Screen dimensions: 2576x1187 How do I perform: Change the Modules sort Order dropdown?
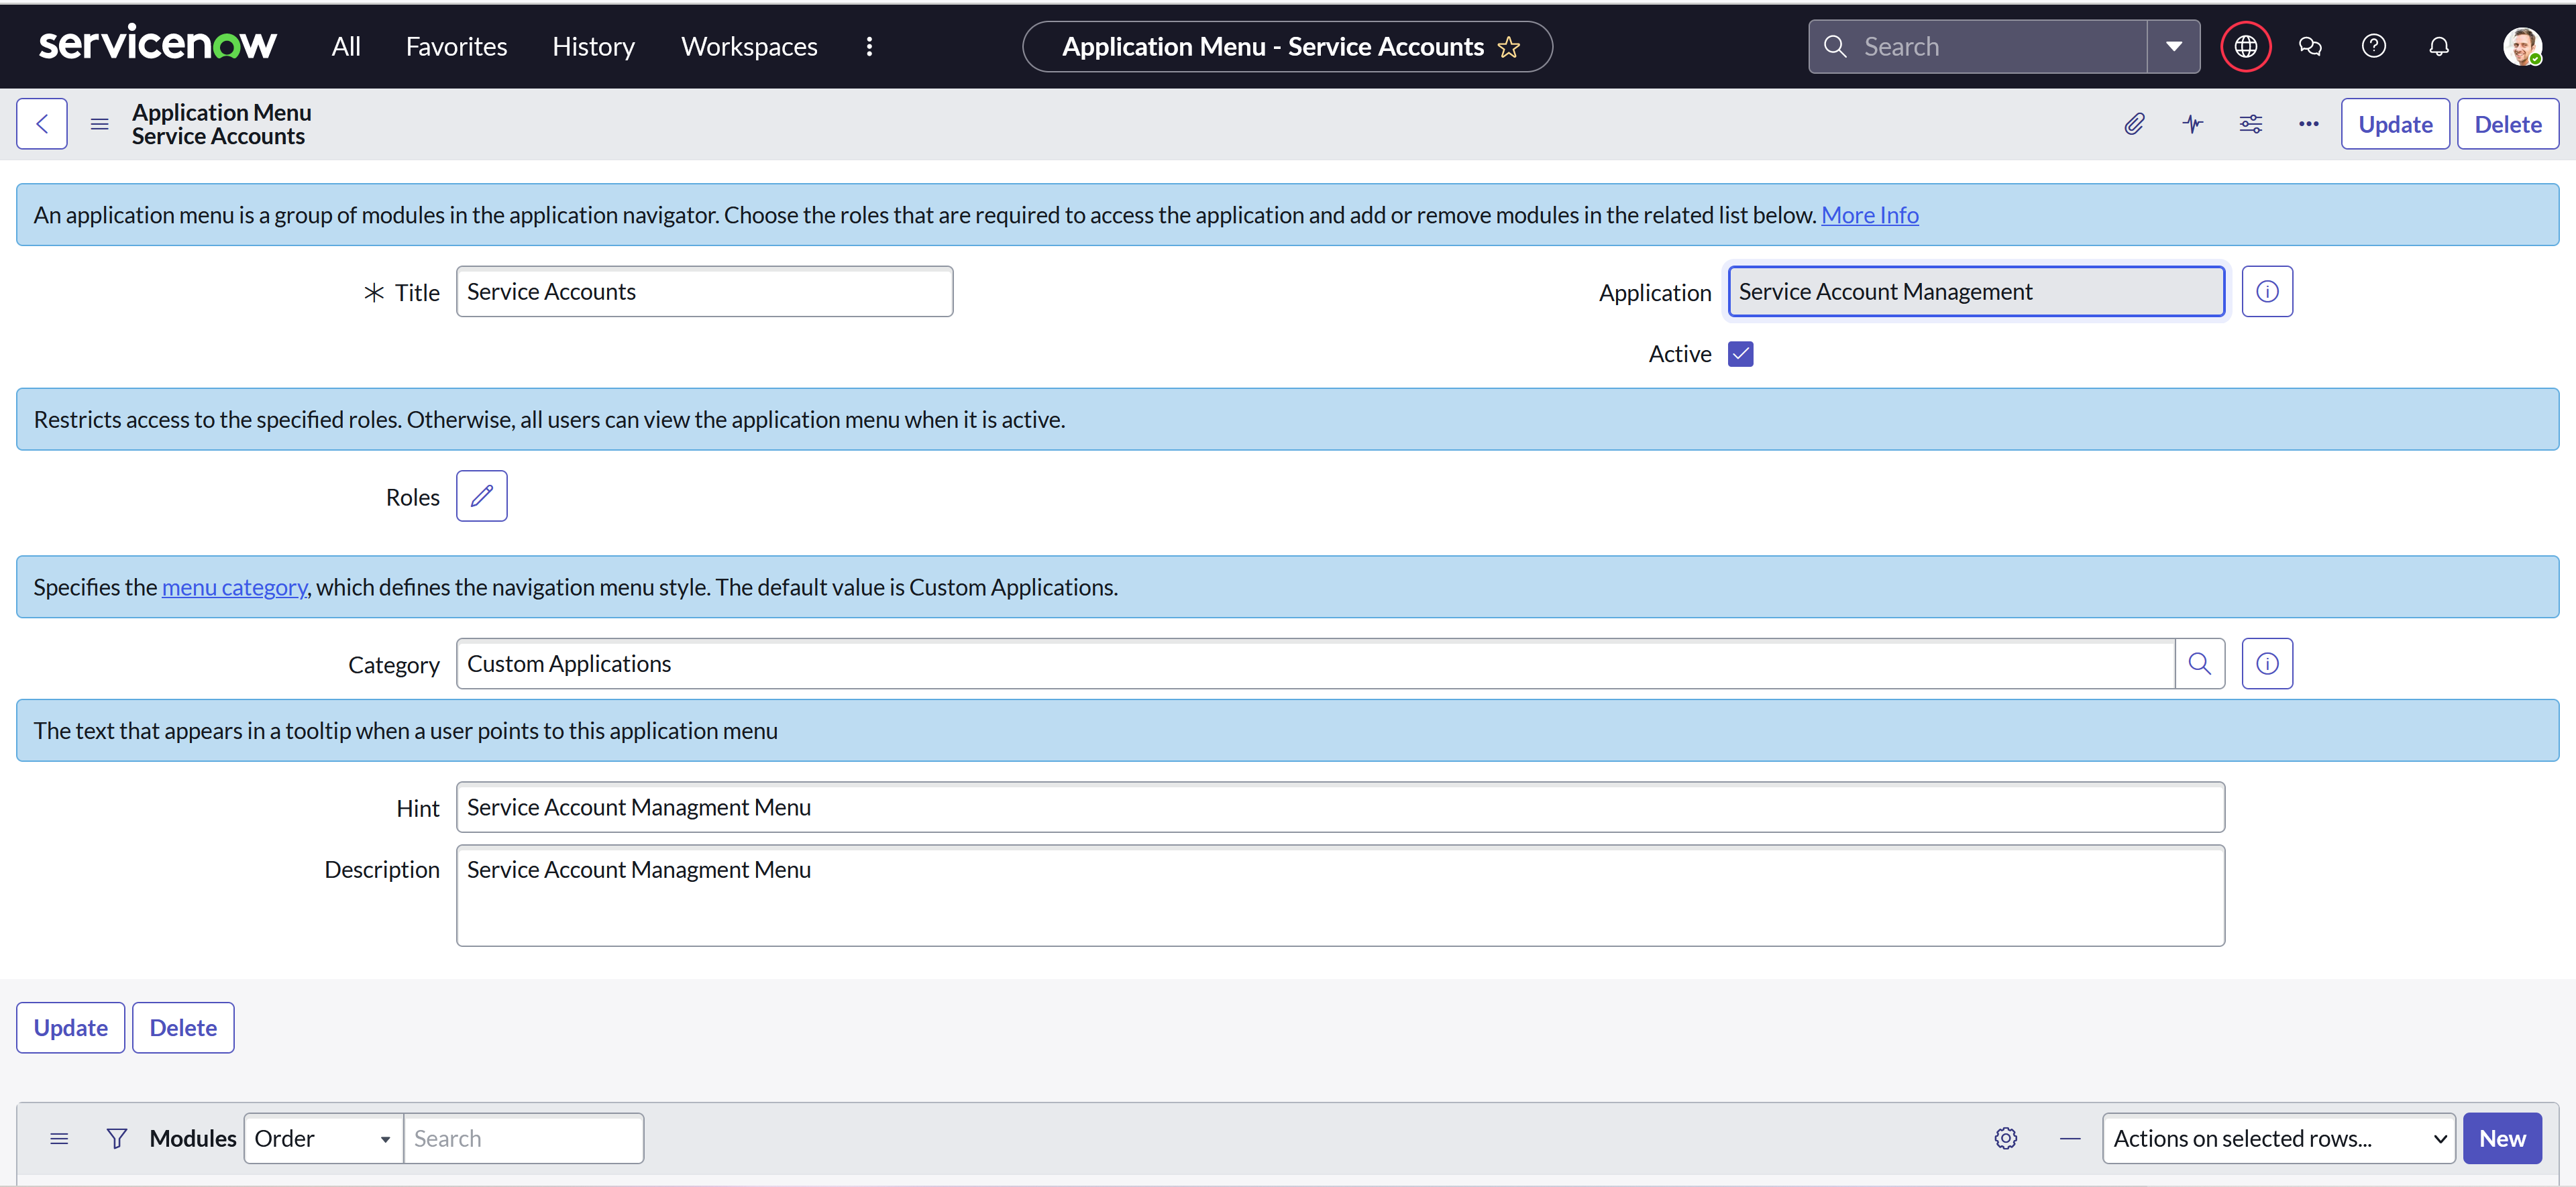click(x=322, y=1138)
